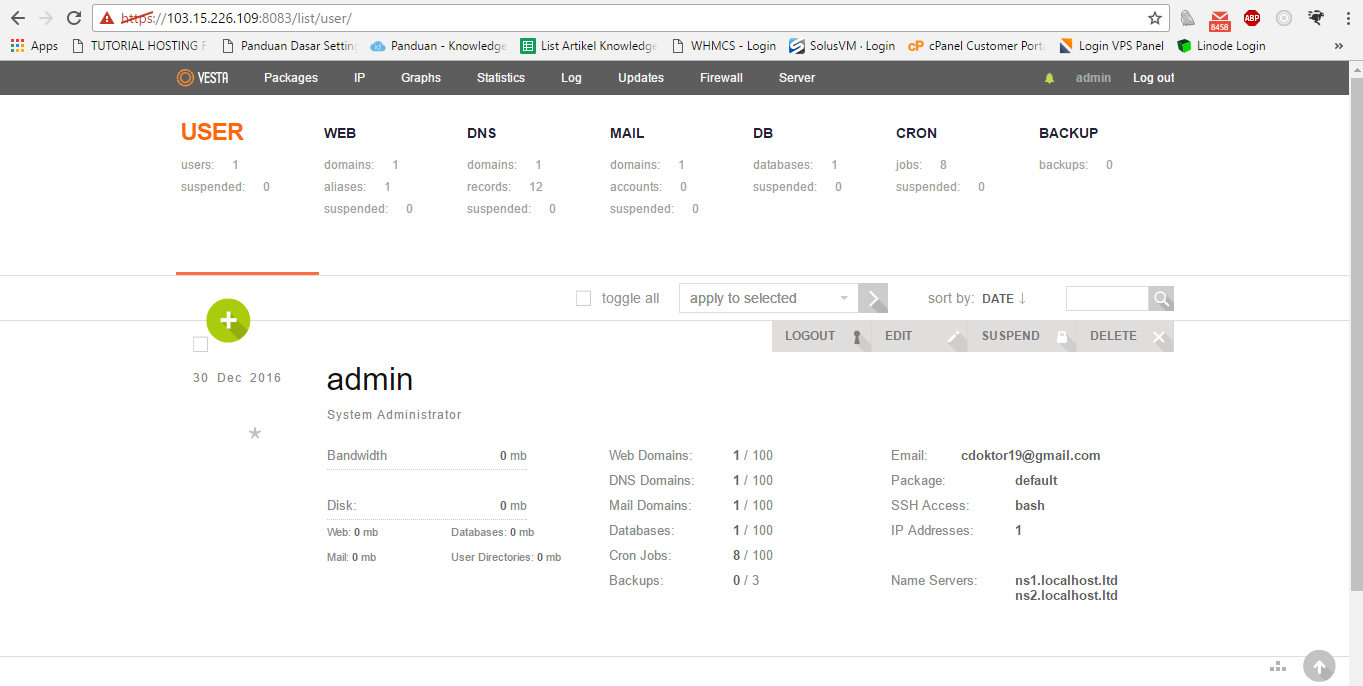This screenshot has width=1363, height=686.
Task: Star the admin user as favorite
Action: click(x=254, y=433)
